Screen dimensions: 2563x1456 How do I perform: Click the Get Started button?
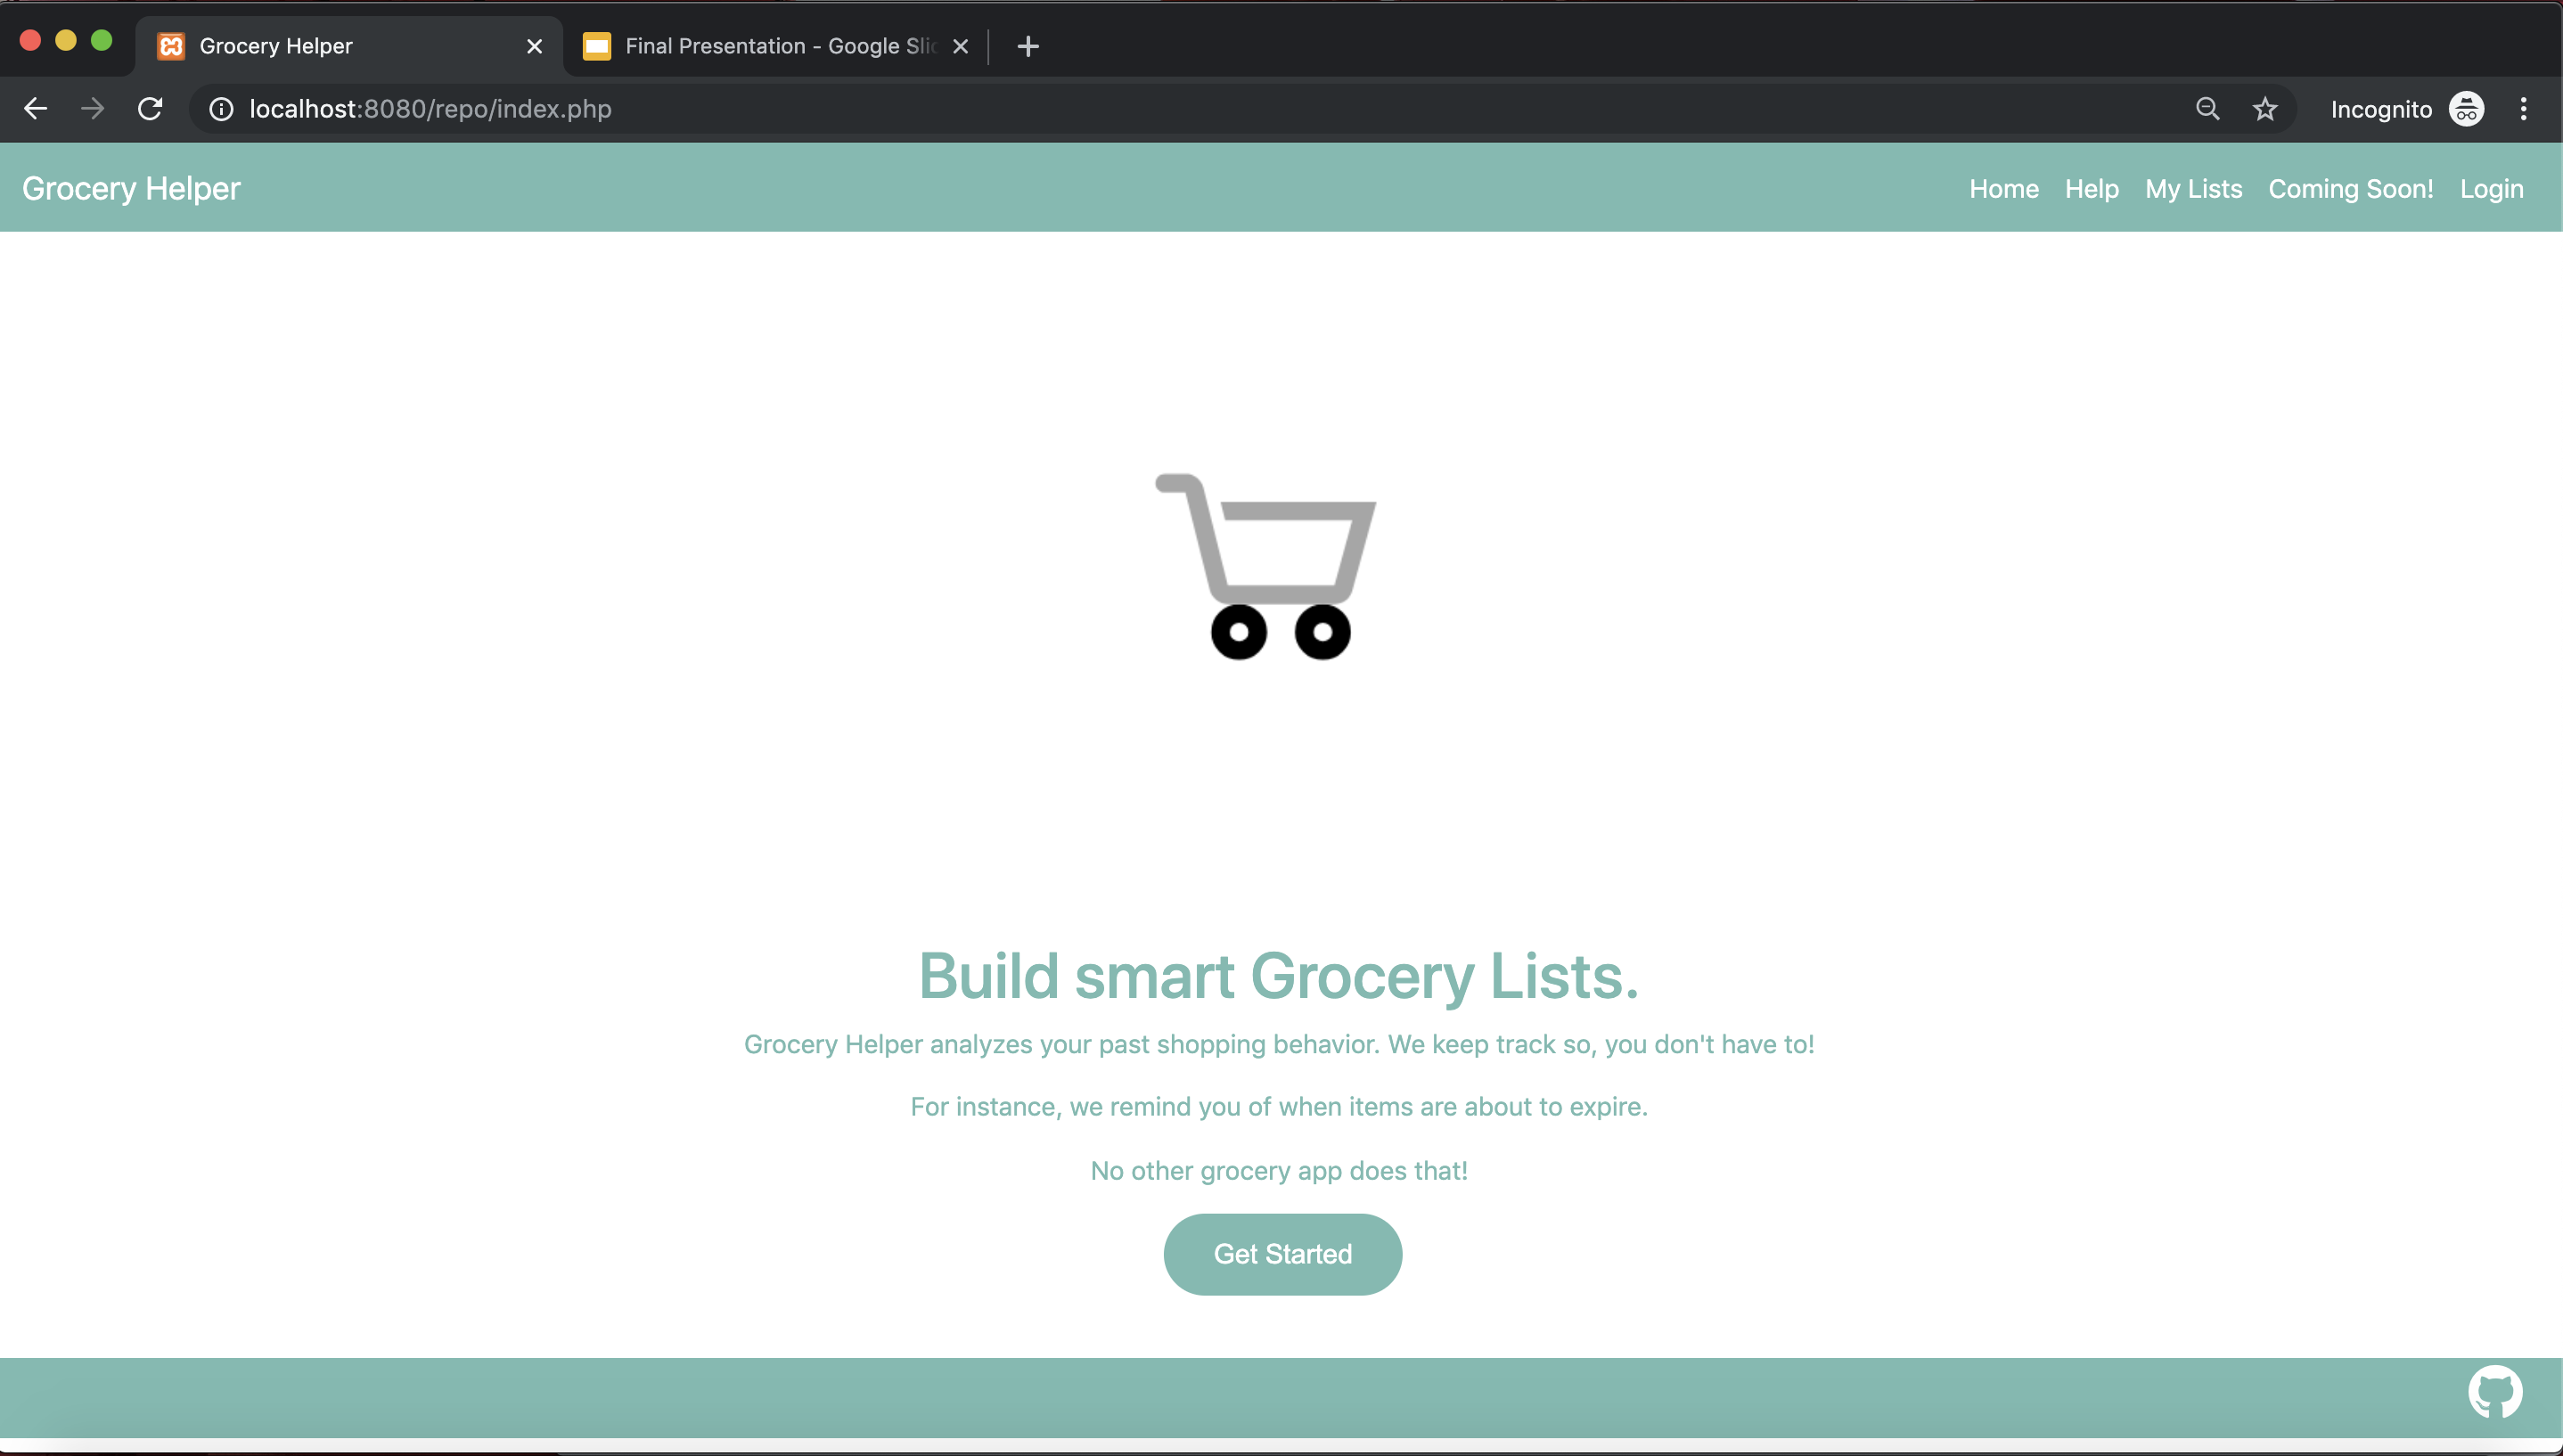coord(1282,1254)
